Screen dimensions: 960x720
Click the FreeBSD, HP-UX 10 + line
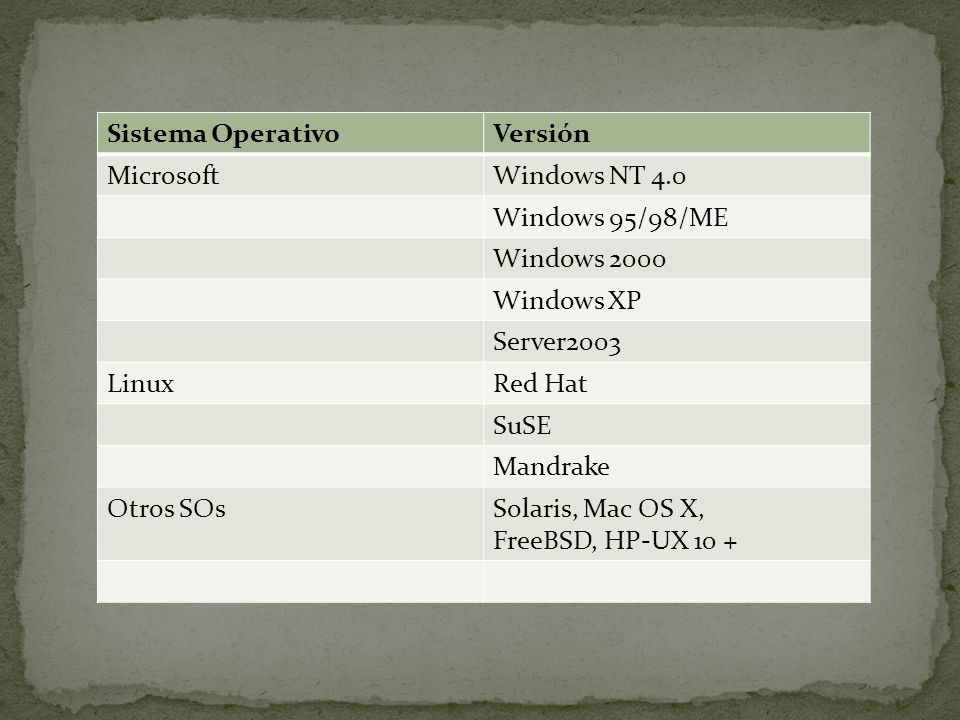(x=615, y=541)
